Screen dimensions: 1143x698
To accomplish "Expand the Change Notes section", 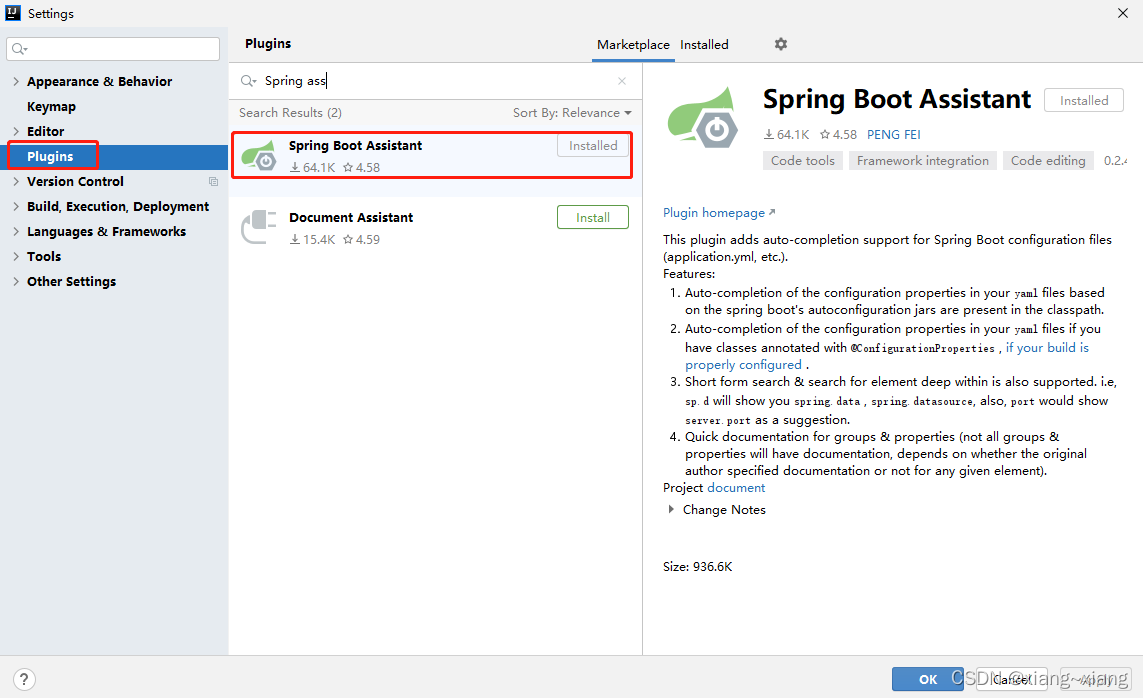I will tap(671, 509).
